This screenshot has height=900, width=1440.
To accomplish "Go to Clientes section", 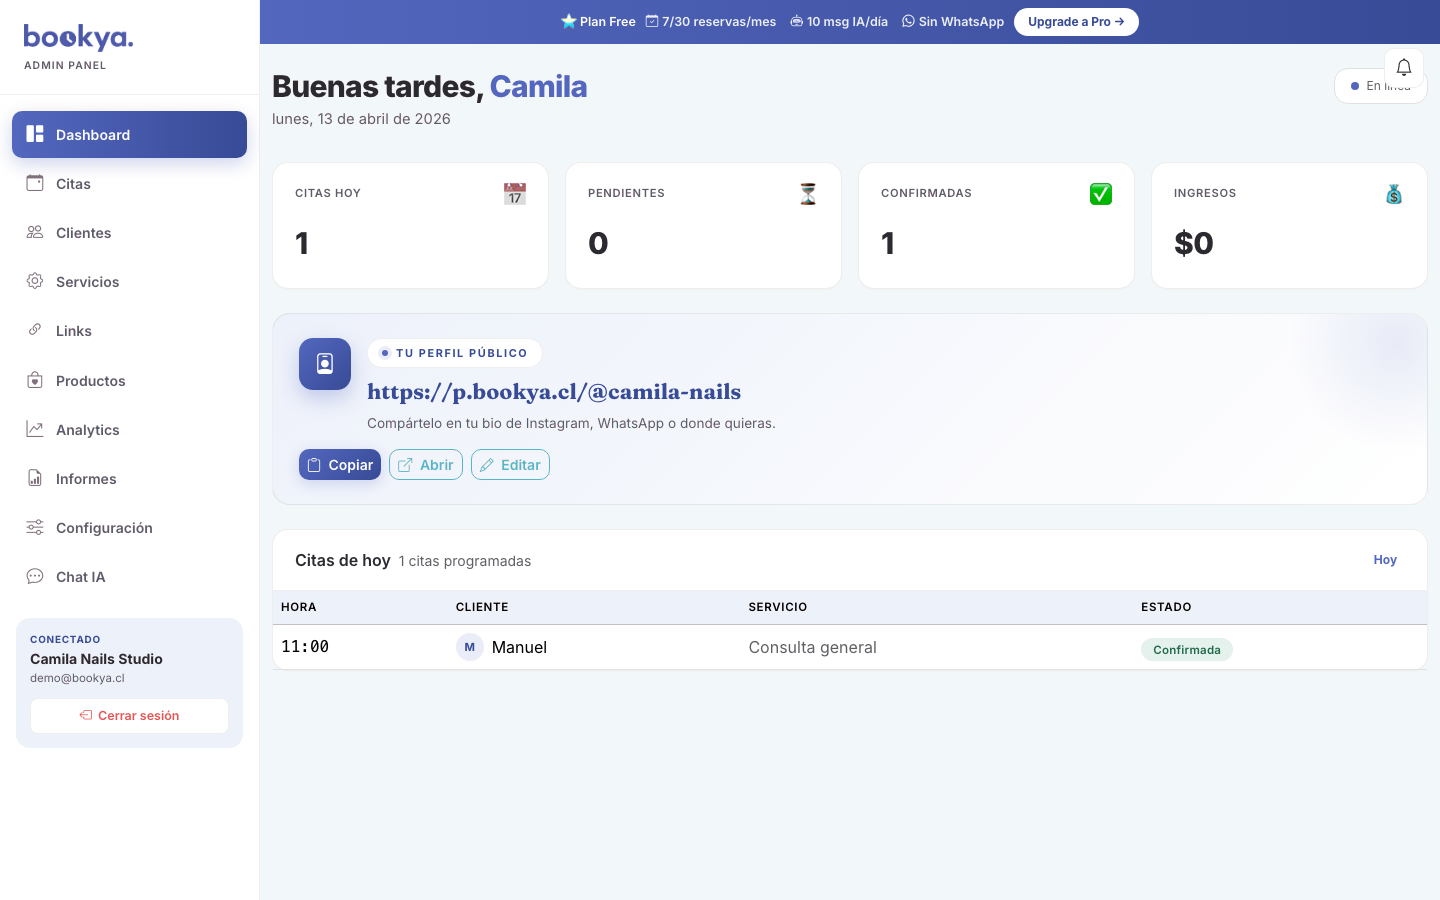I will pos(129,233).
